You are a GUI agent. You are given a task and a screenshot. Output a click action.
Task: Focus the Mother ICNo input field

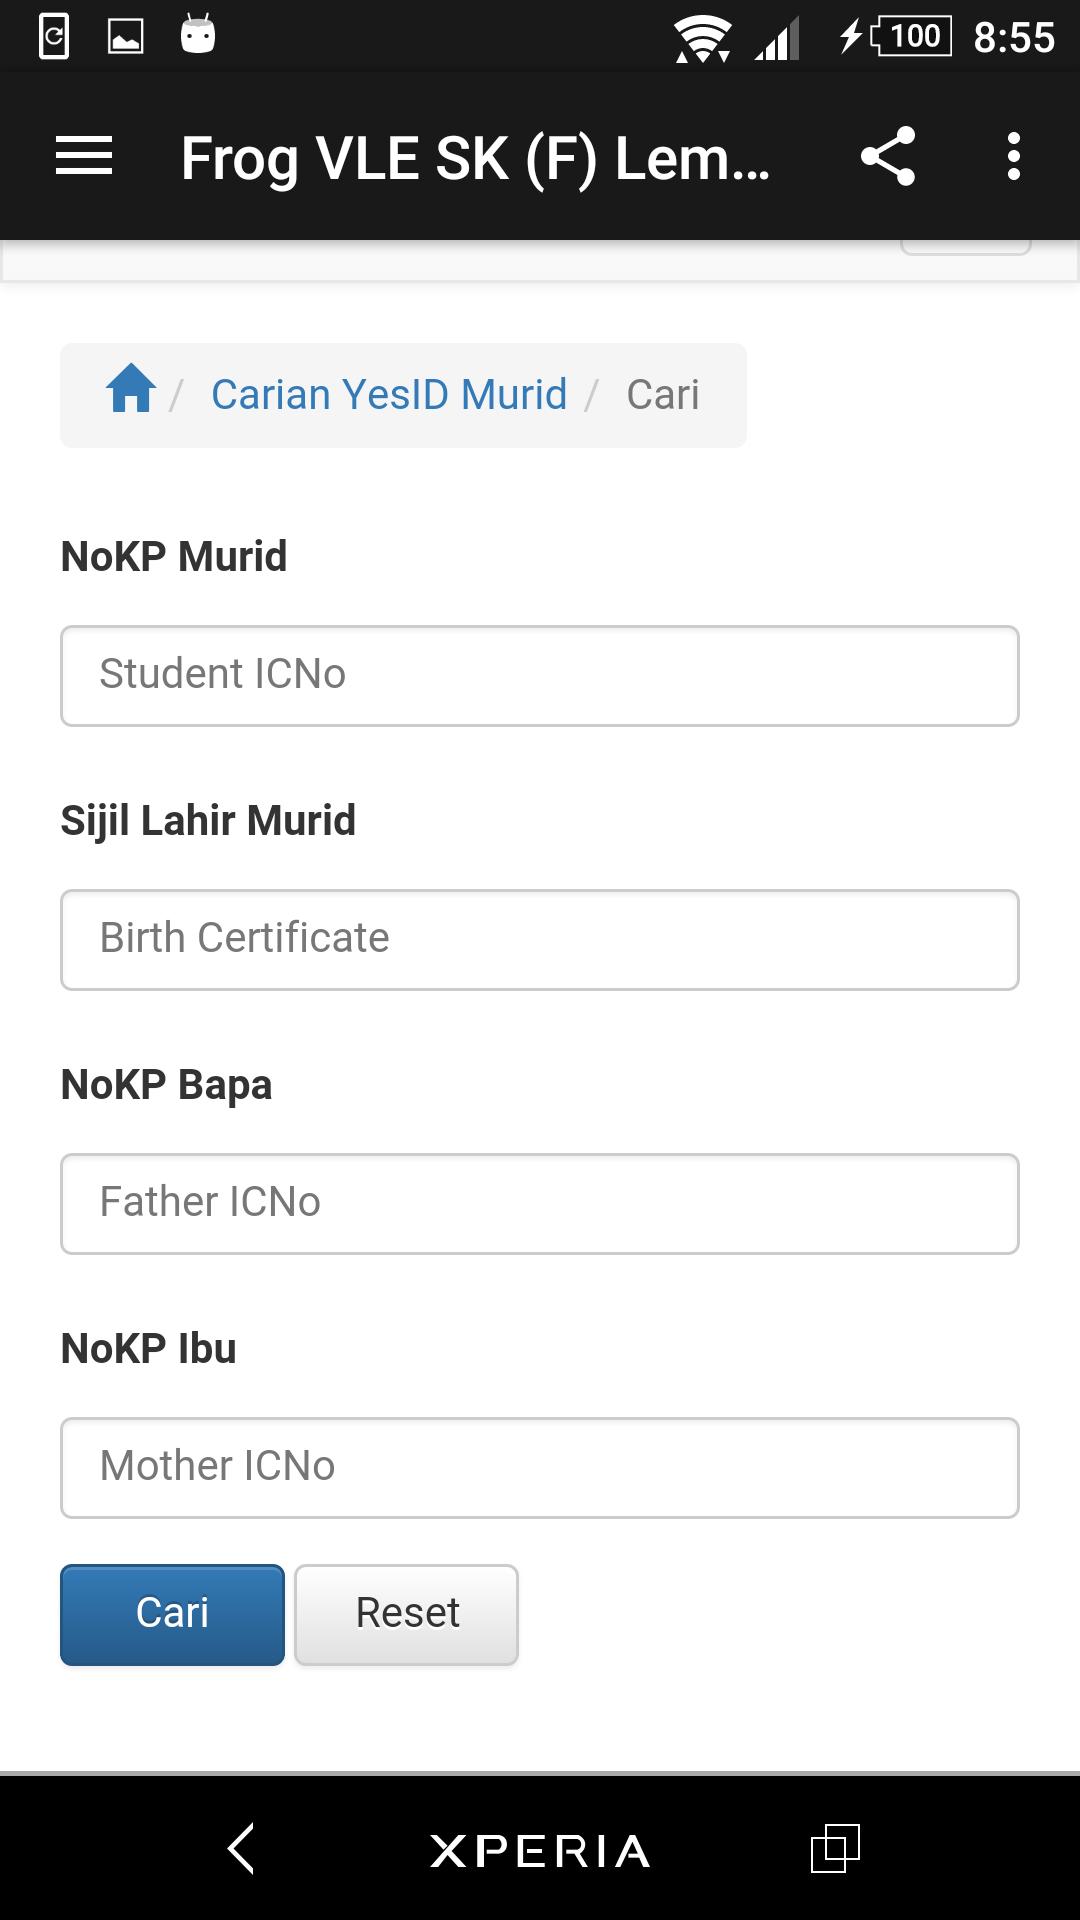(540, 1468)
